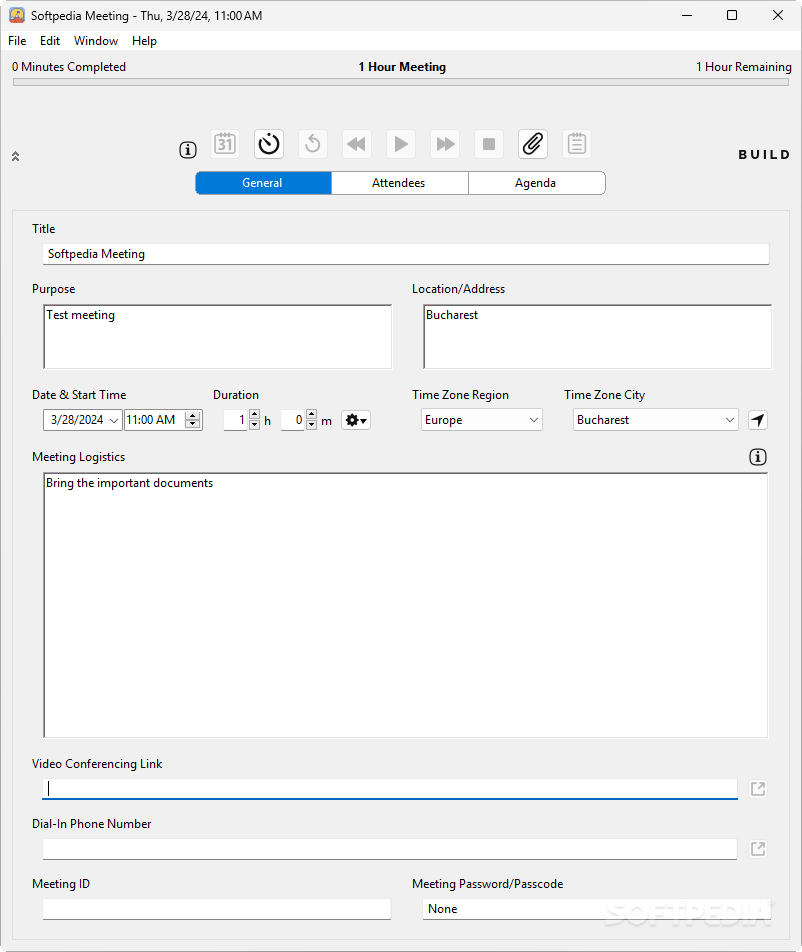Open dial-in phone number external icon

pyautogui.click(x=758, y=848)
